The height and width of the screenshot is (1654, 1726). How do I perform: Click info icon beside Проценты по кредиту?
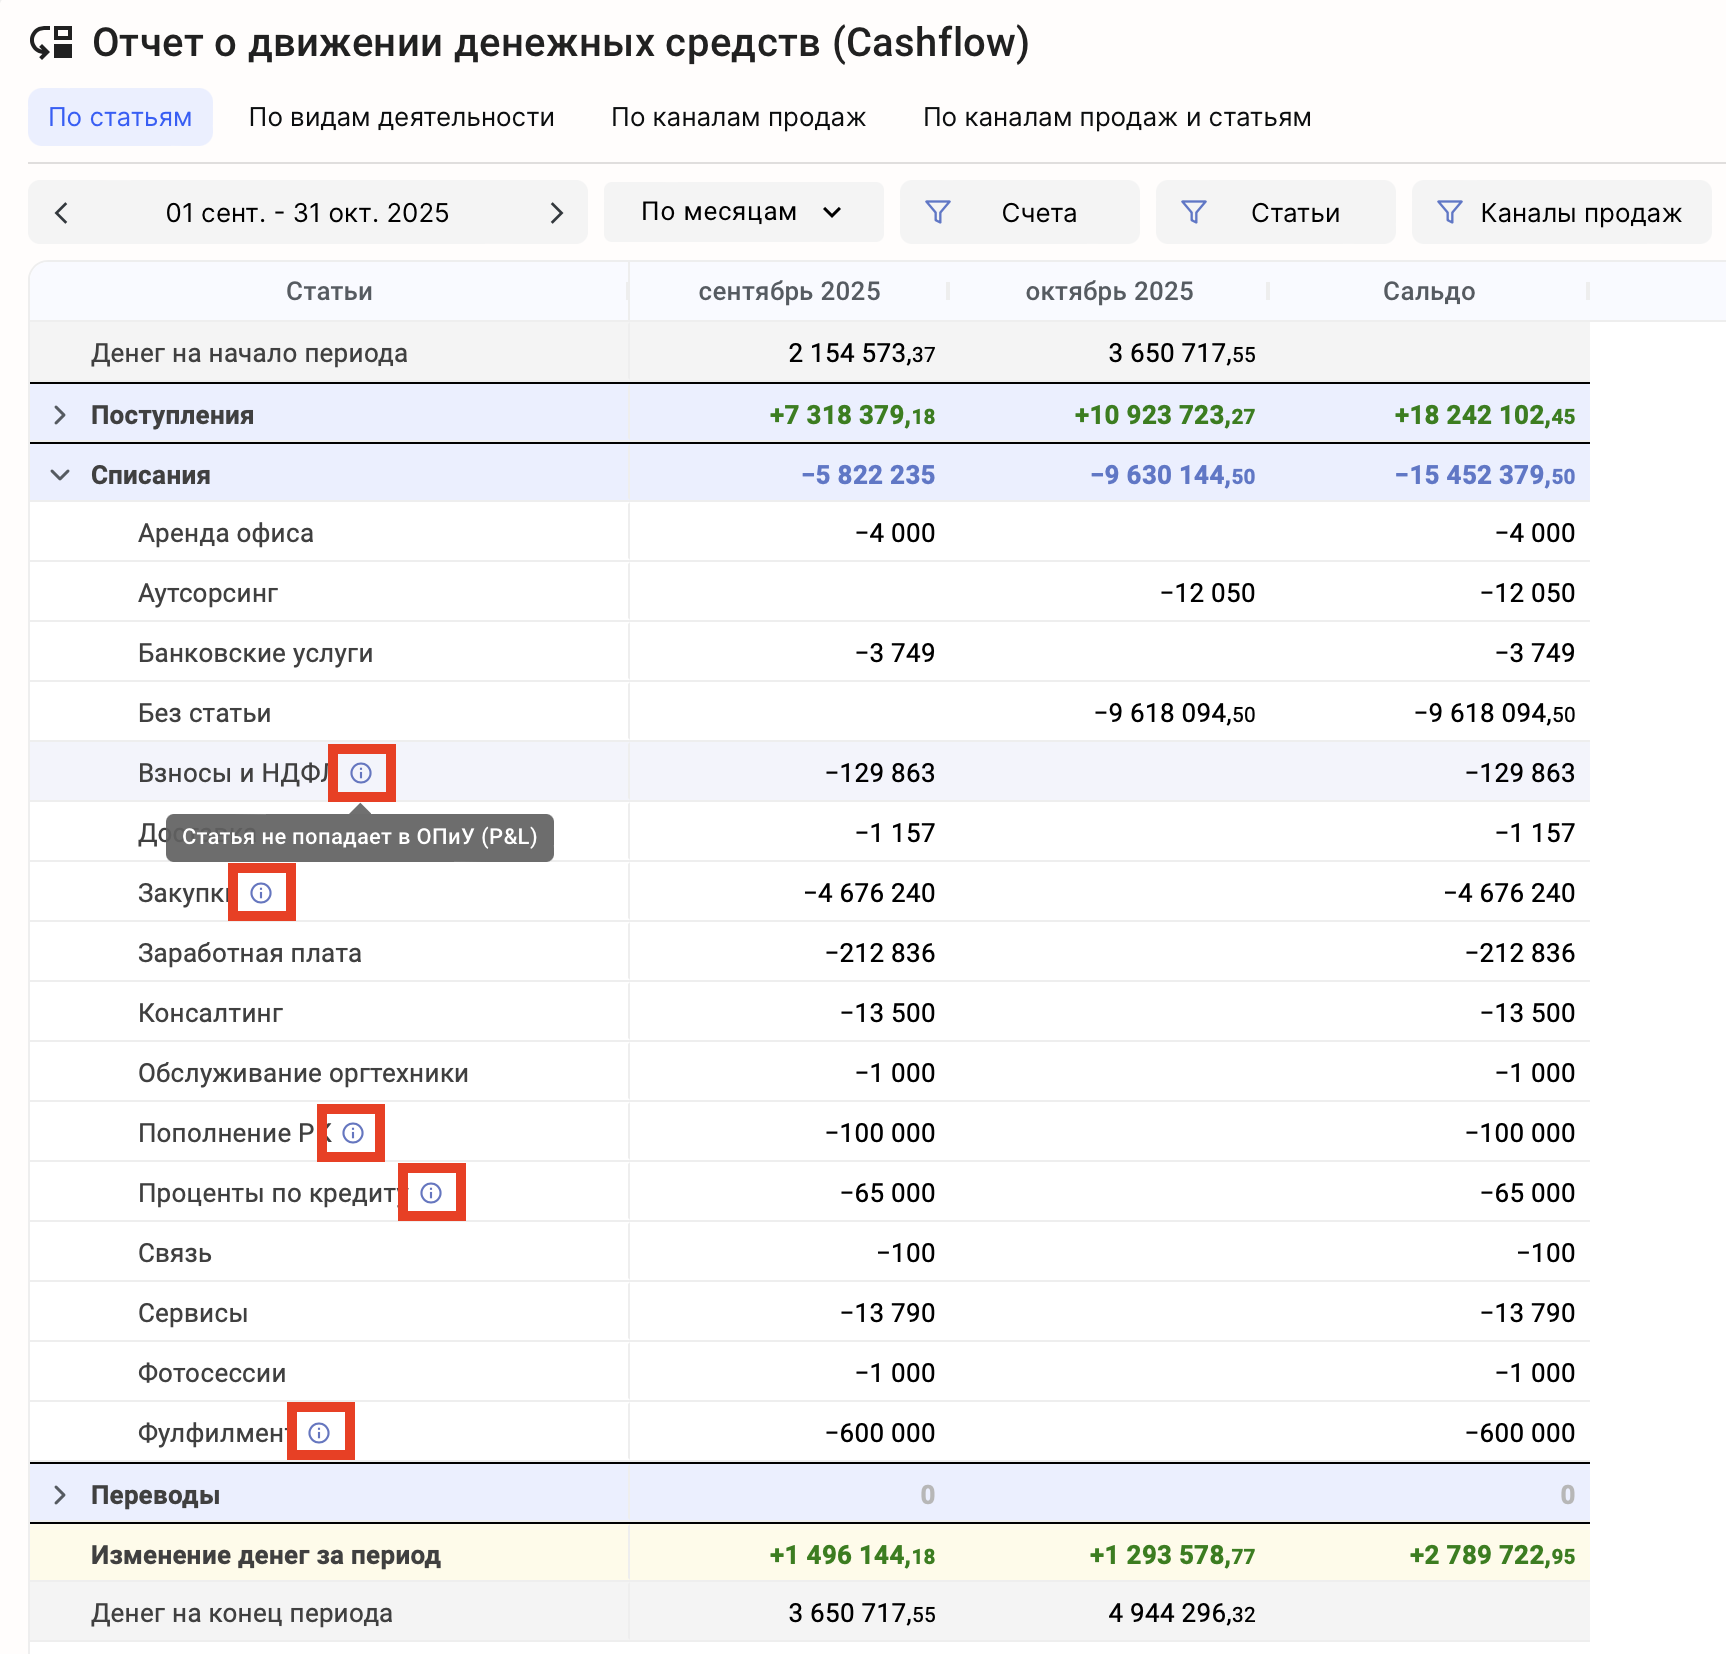pos(431,1193)
